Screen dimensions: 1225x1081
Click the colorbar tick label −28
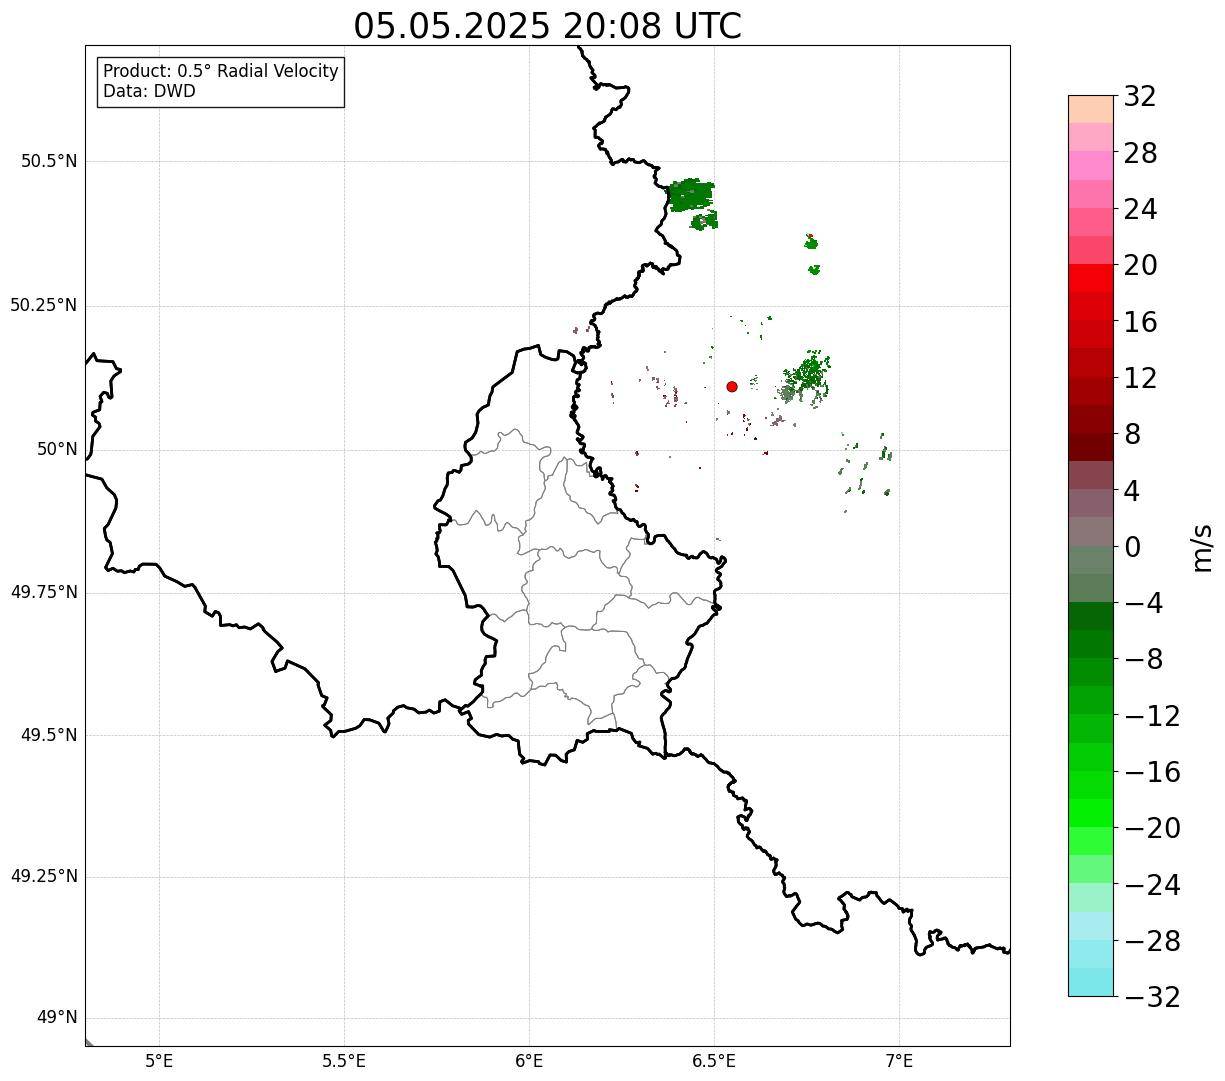coord(1152,941)
